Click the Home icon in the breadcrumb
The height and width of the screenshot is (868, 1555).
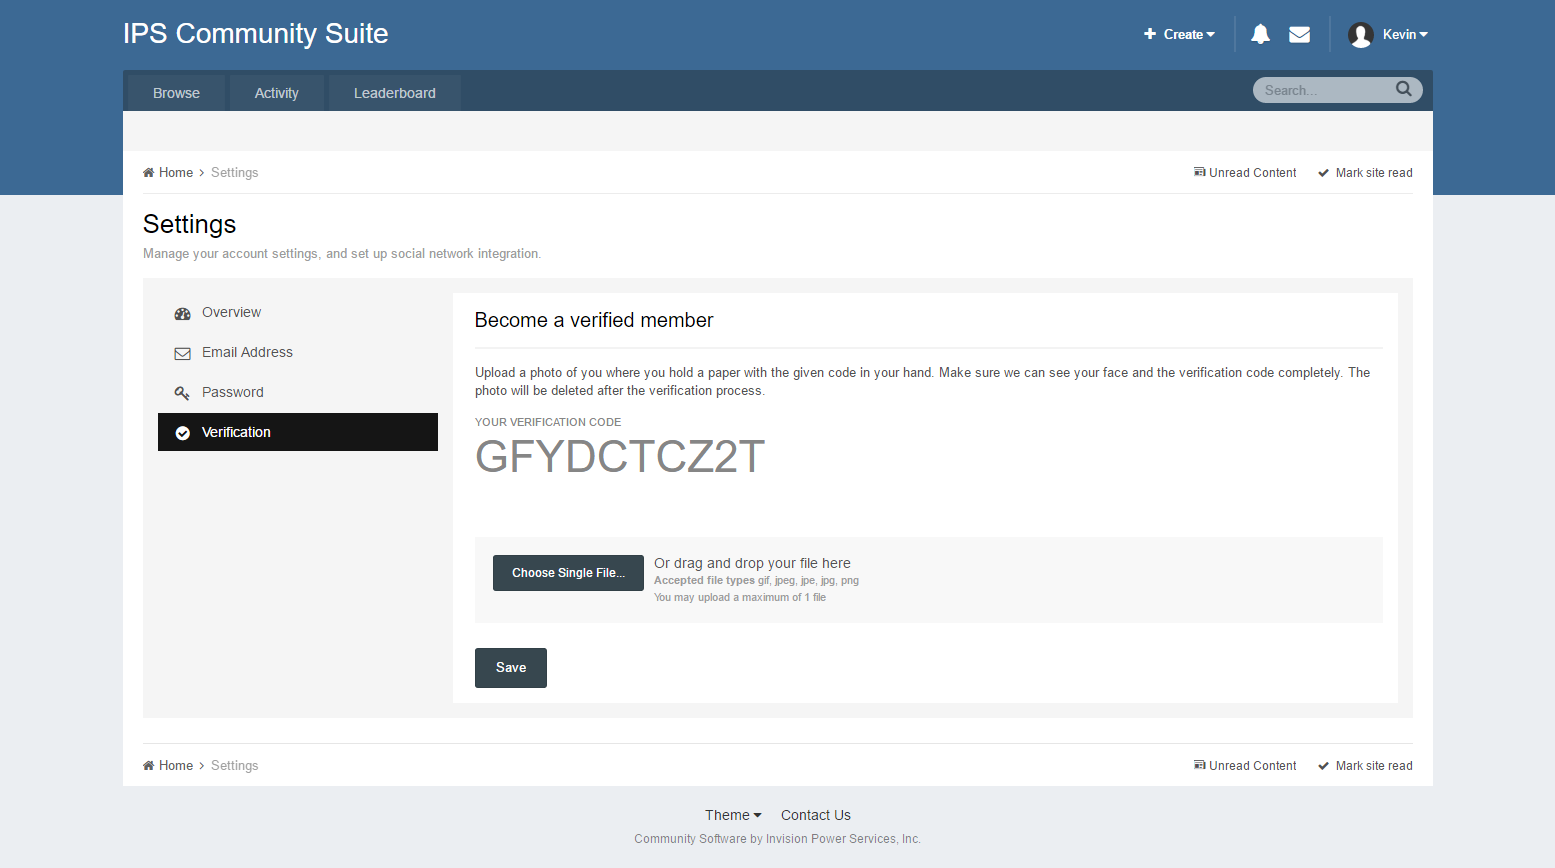point(150,171)
